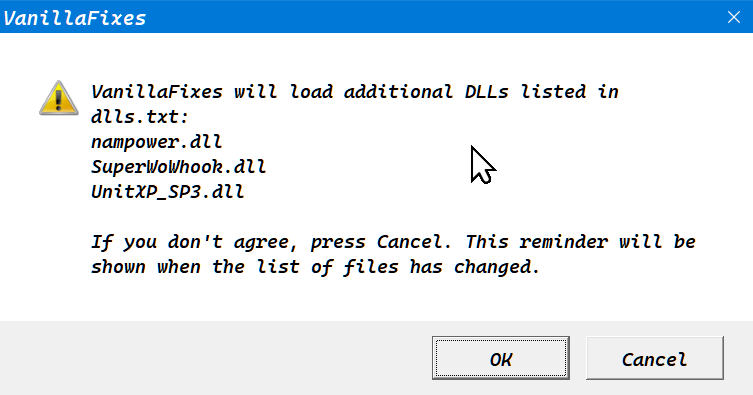
Task: Decline DLL loading via the Cancel button
Action: click(655, 358)
